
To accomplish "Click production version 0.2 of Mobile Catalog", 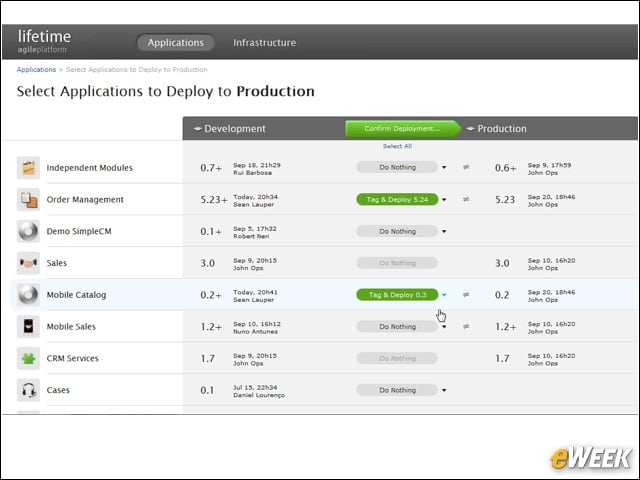I will point(502,295).
